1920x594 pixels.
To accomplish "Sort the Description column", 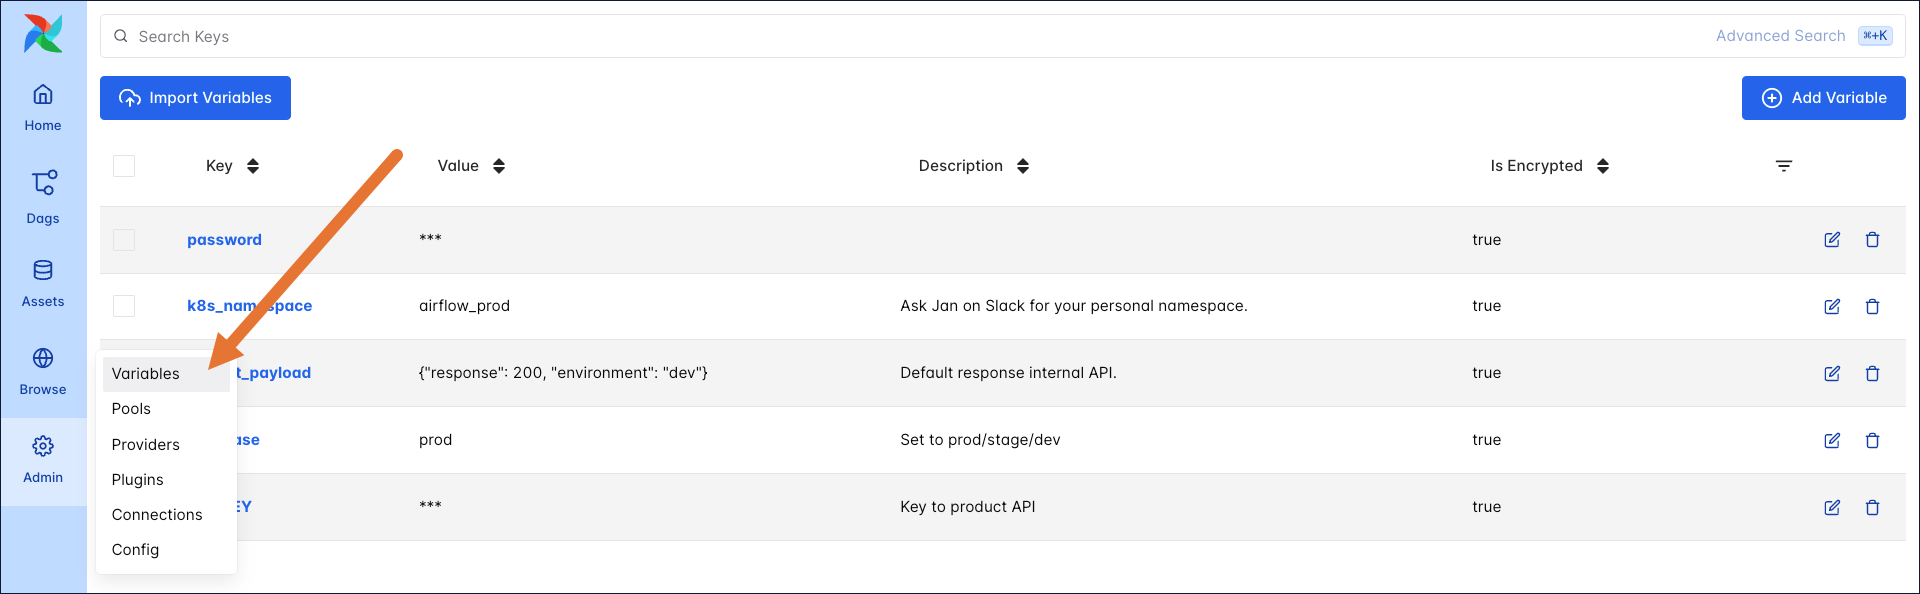I will pyautogui.click(x=1023, y=166).
